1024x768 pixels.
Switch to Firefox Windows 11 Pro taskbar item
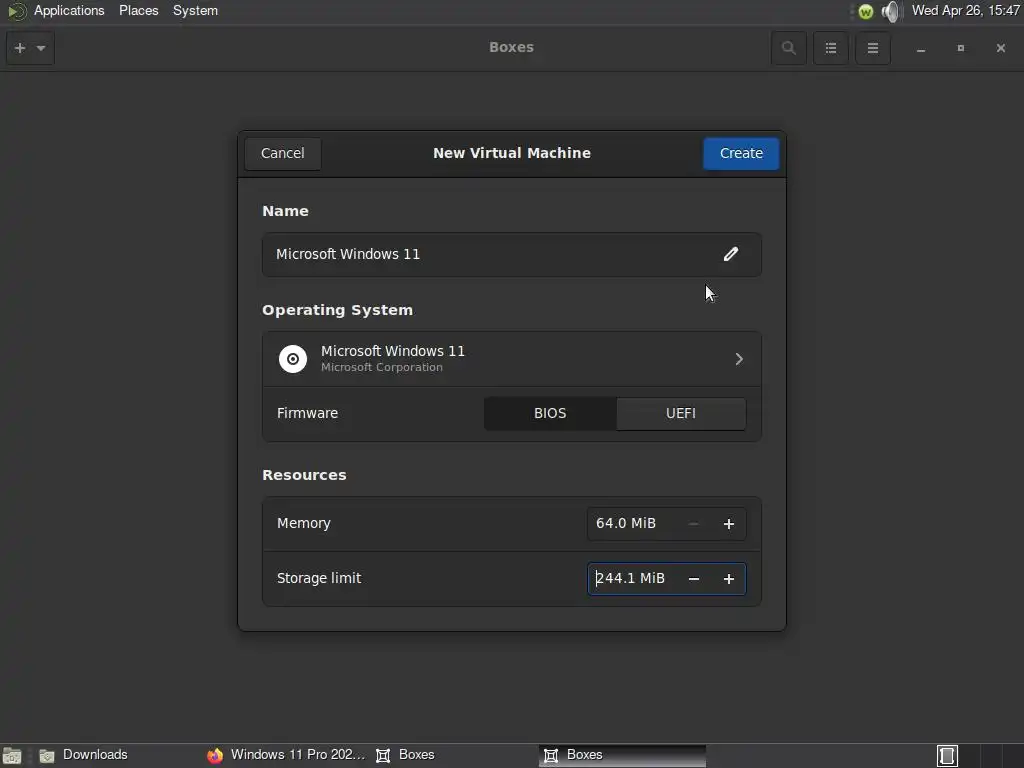pyautogui.click(x=286, y=755)
